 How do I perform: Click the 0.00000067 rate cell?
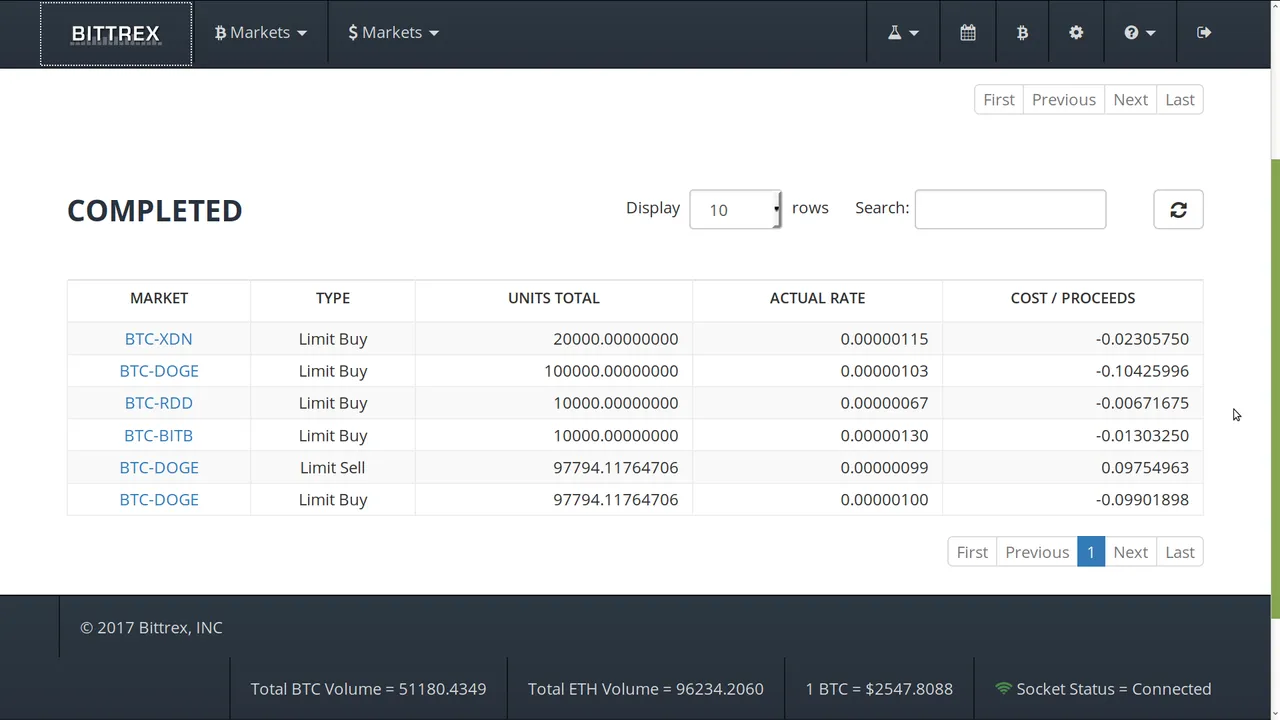[817, 403]
